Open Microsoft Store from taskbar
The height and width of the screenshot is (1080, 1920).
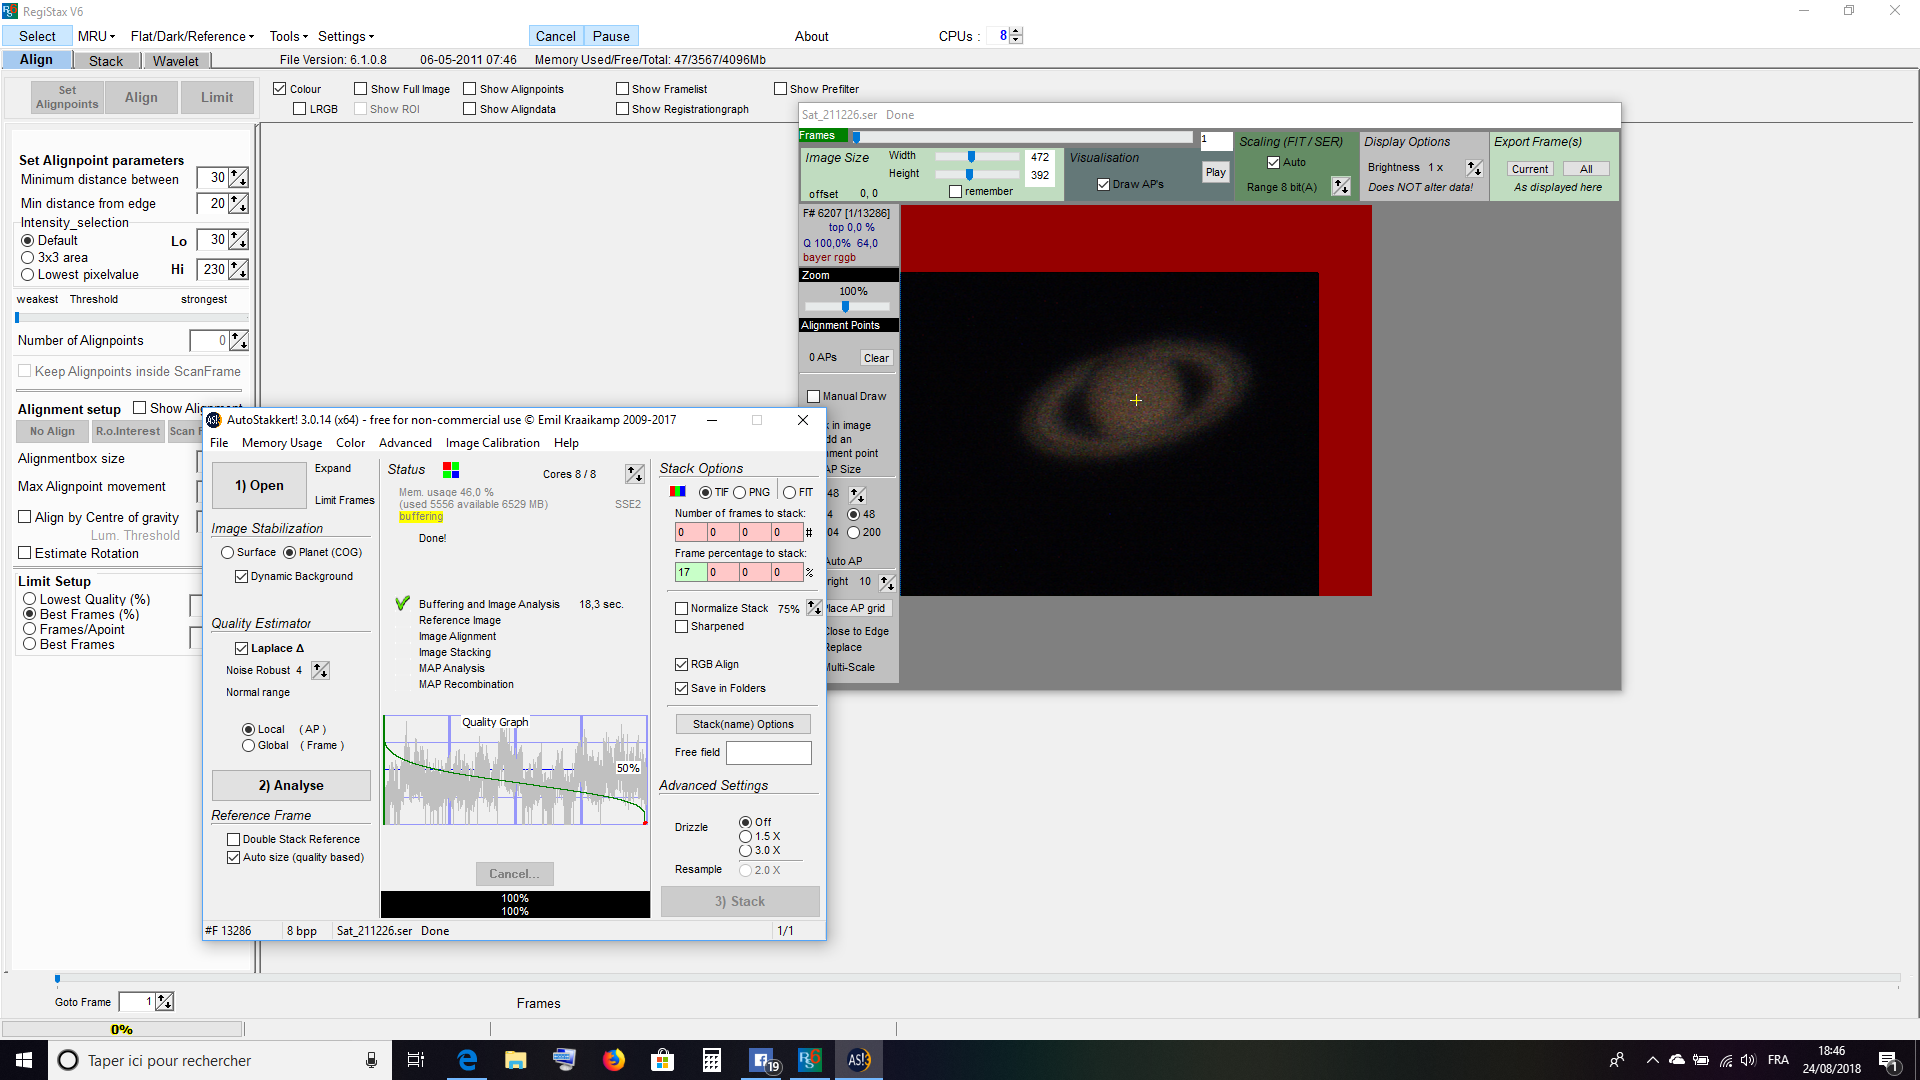pyautogui.click(x=662, y=1060)
